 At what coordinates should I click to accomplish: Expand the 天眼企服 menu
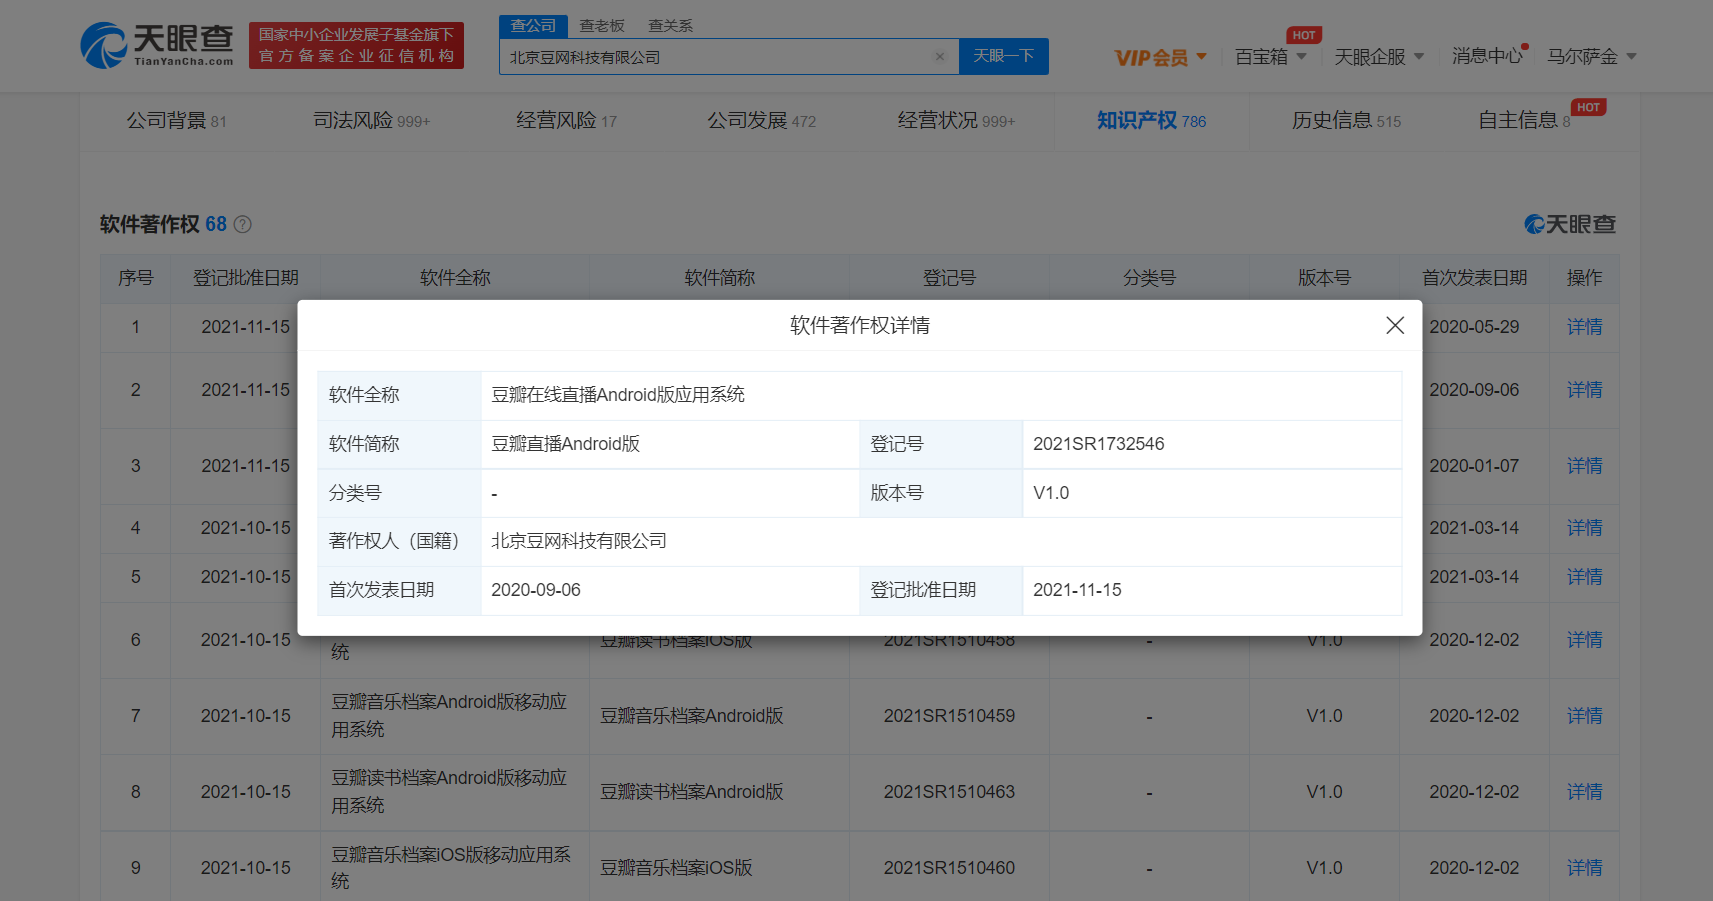click(x=1378, y=57)
